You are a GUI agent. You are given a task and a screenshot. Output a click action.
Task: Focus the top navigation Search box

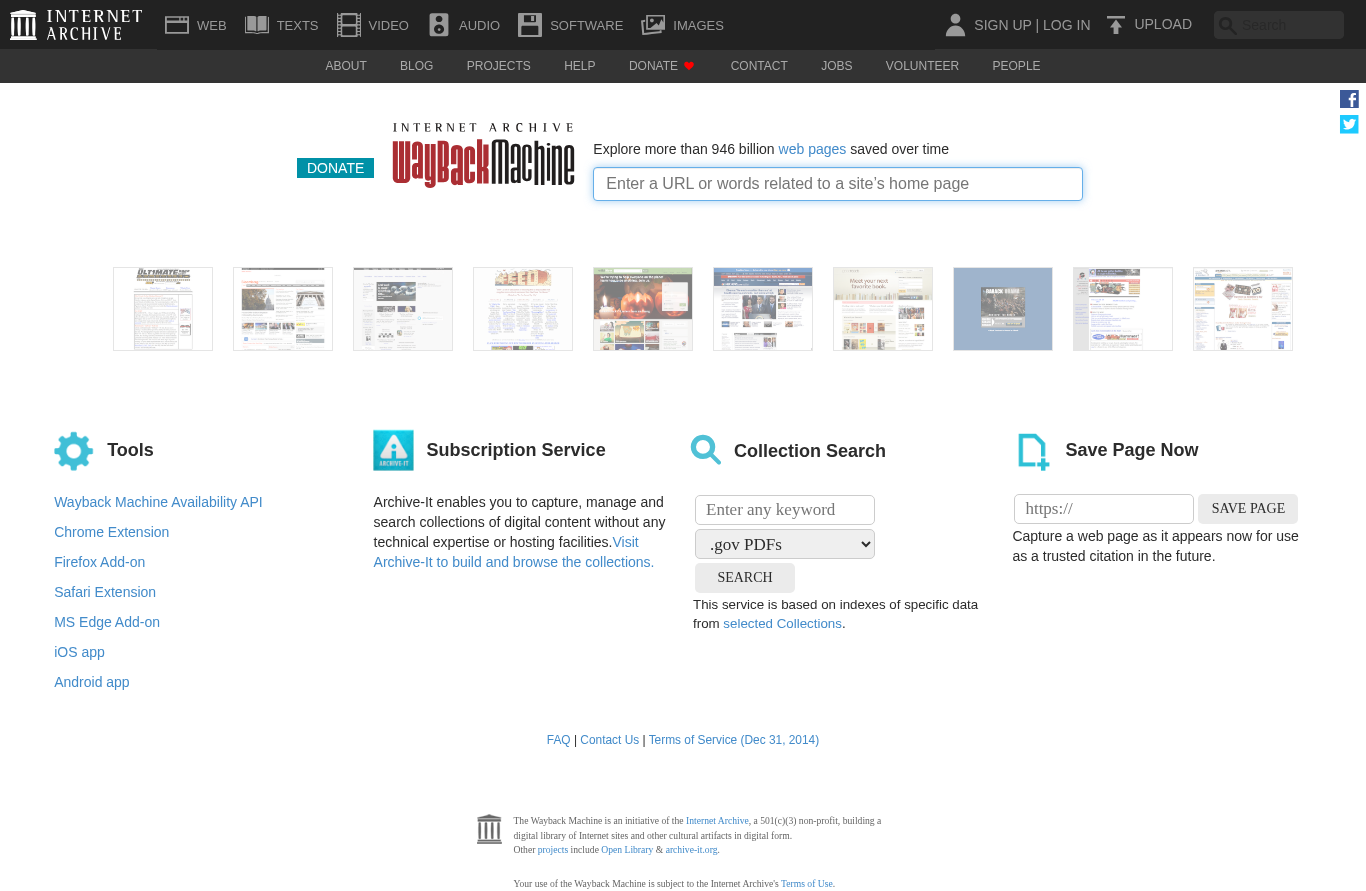coord(1279,25)
